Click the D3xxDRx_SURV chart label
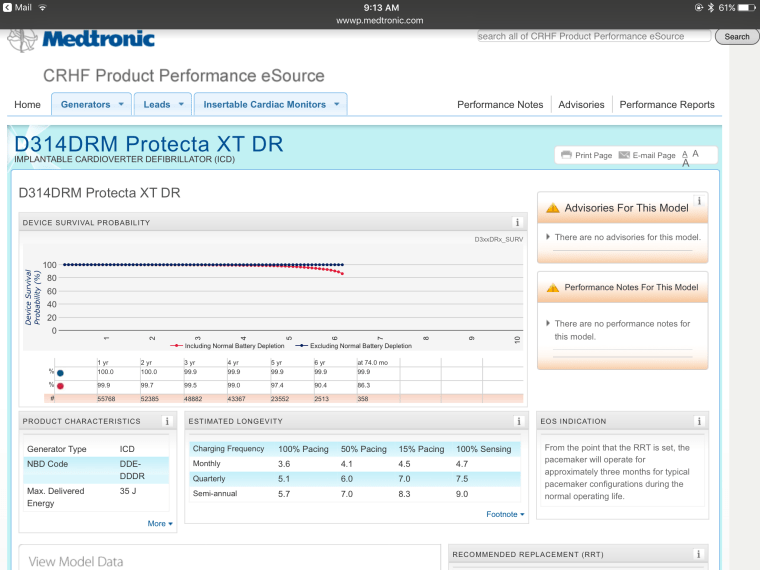Screen dimensions: 760x570 pos(499,239)
